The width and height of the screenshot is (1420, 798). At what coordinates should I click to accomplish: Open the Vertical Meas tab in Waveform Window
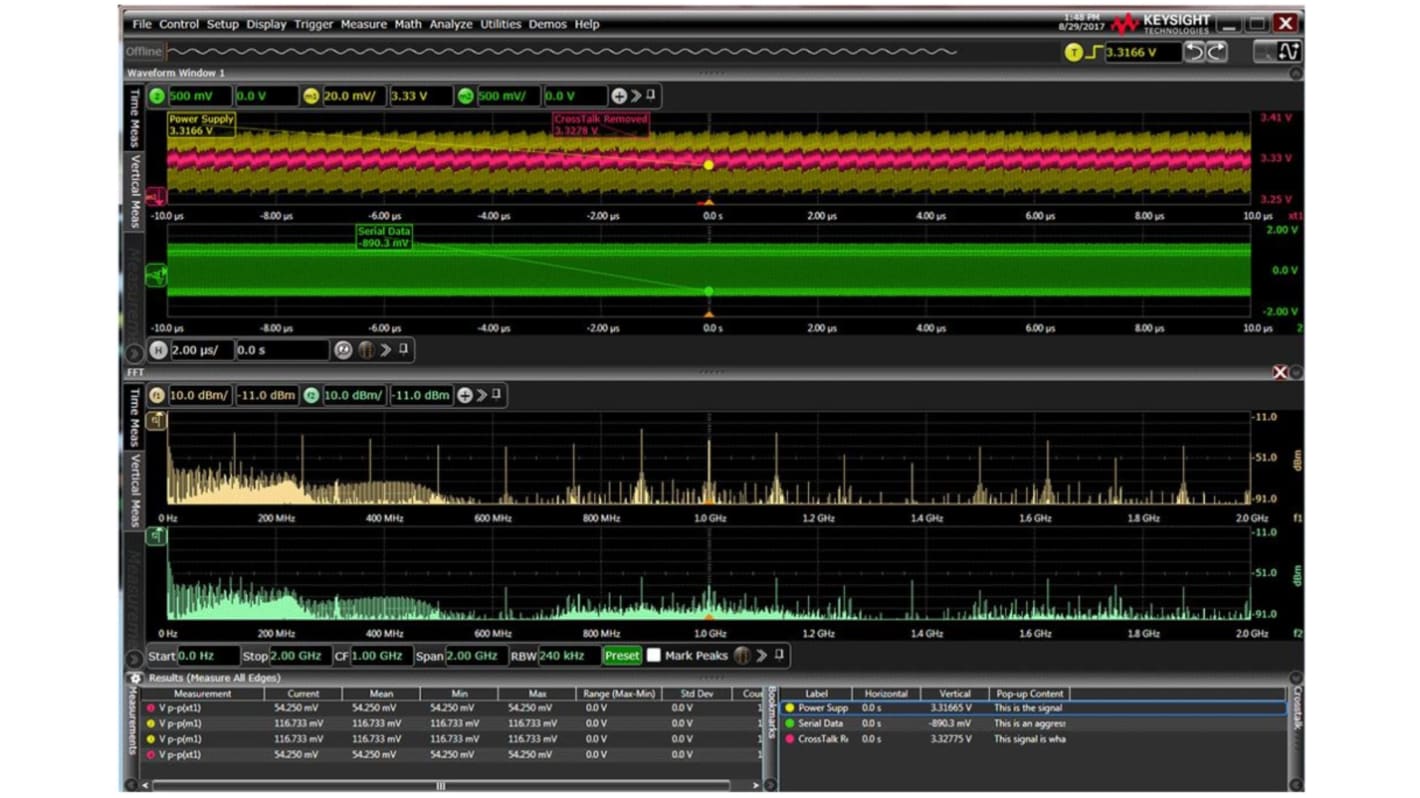(x=134, y=190)
